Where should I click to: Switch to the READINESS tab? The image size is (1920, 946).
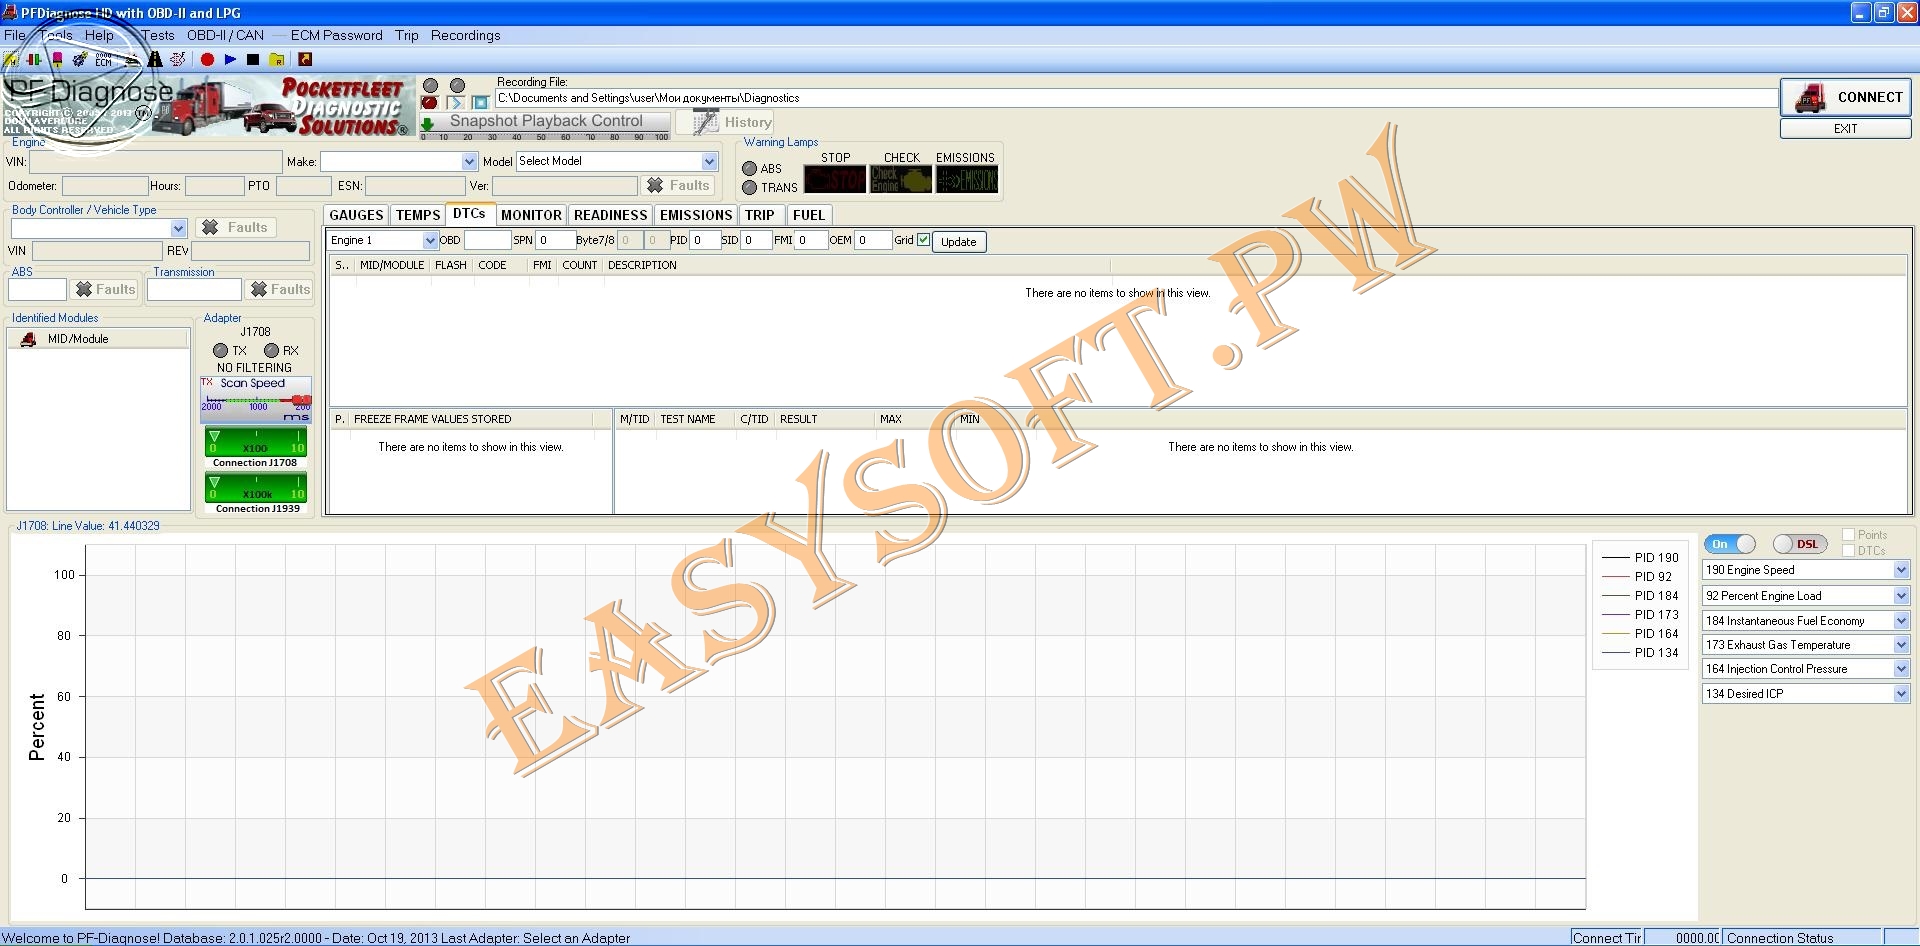[x=610, y=215]
